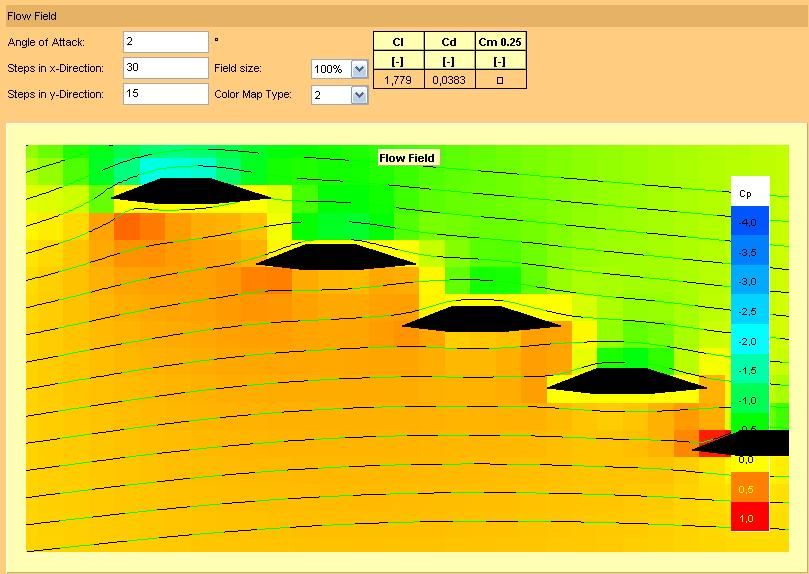Viewport: 809px width, 574px height.
Task: Click the 1,0 red legend swatch
Action: (x=750, y=516)
